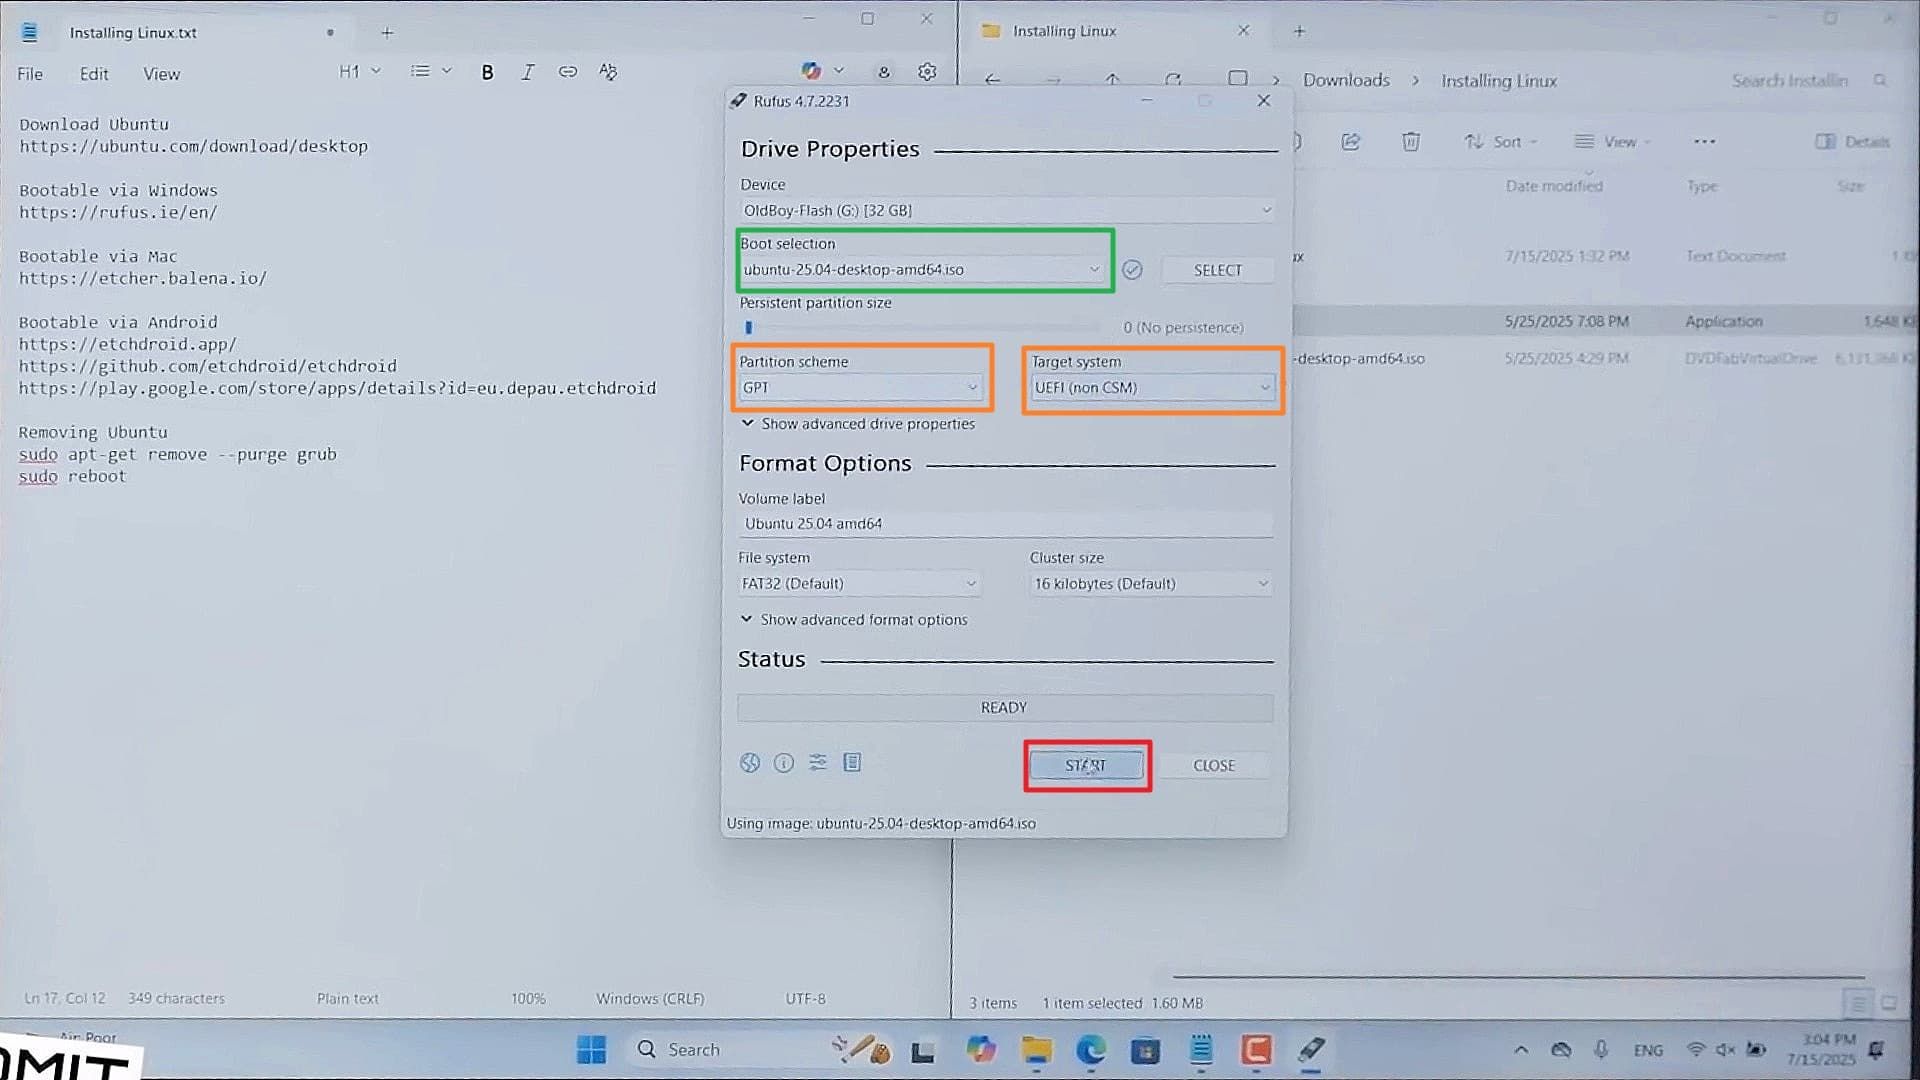Open the Notepad Edit menu

[94, 74]
